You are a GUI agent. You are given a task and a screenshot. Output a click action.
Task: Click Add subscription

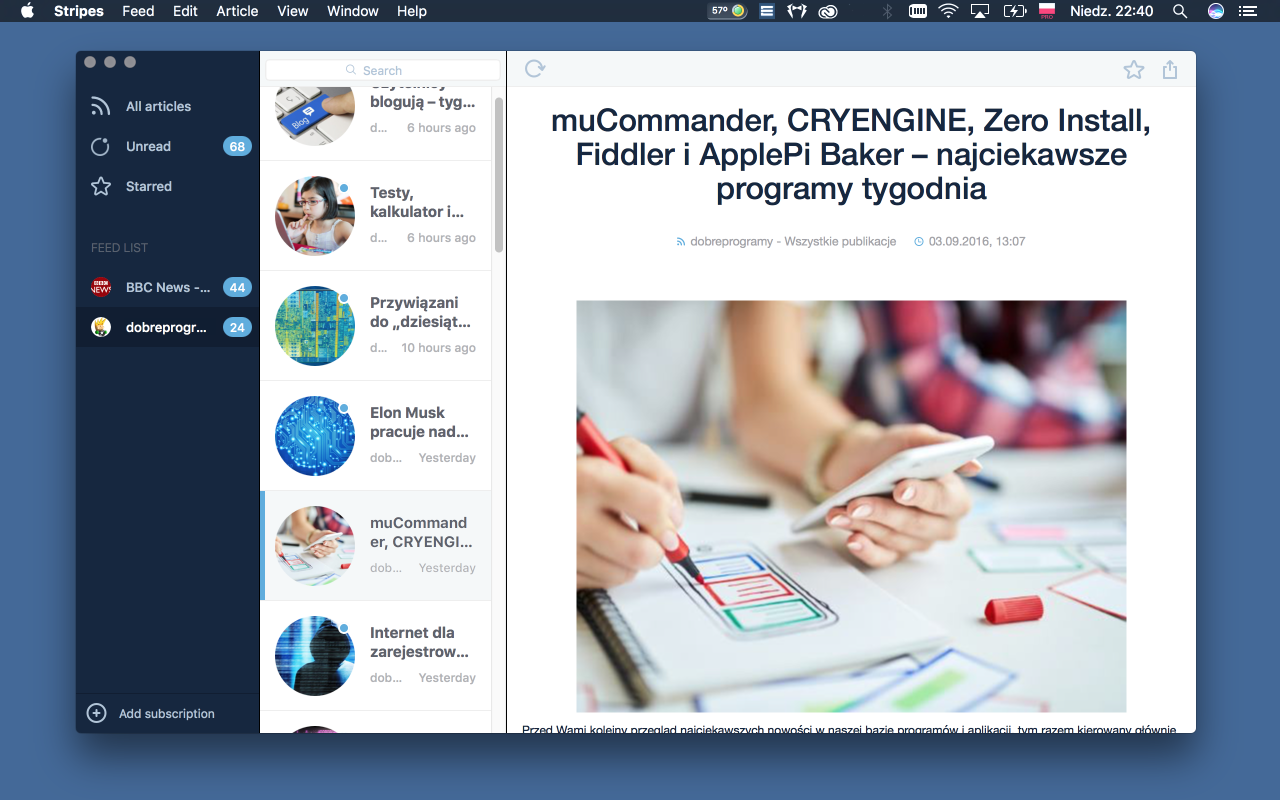point(167,713)
